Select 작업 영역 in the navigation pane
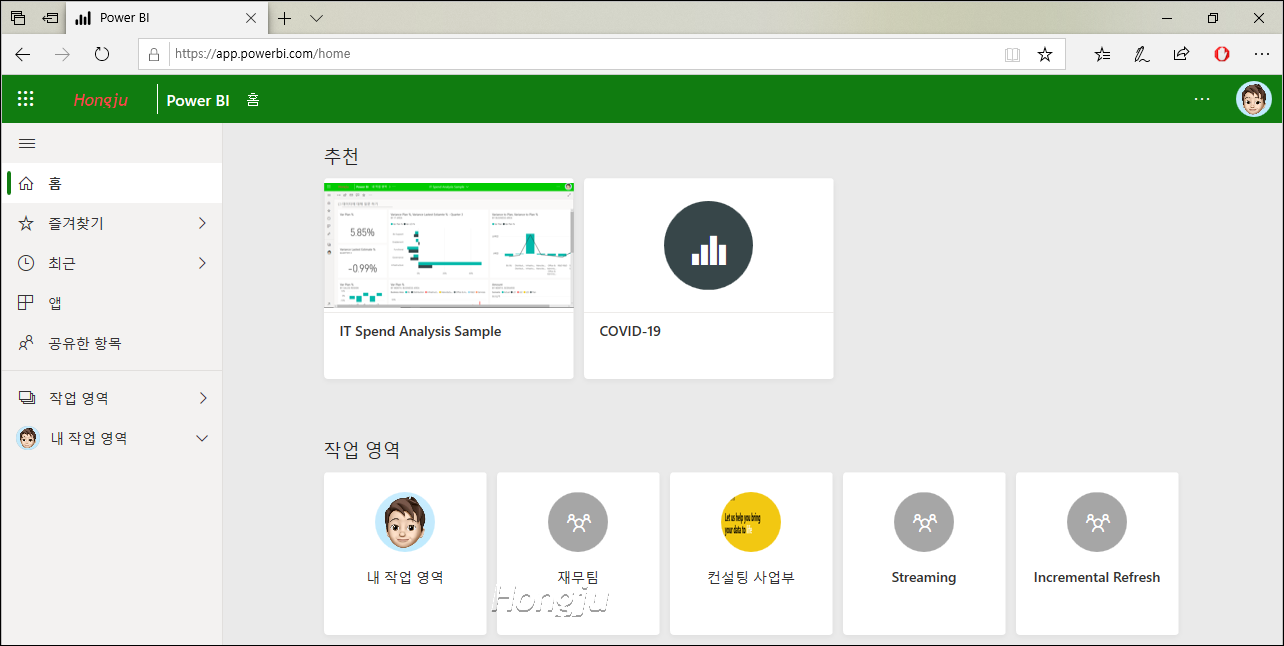Image resolution: width=1284 pixels, height=646 pixels. [111, 398]
